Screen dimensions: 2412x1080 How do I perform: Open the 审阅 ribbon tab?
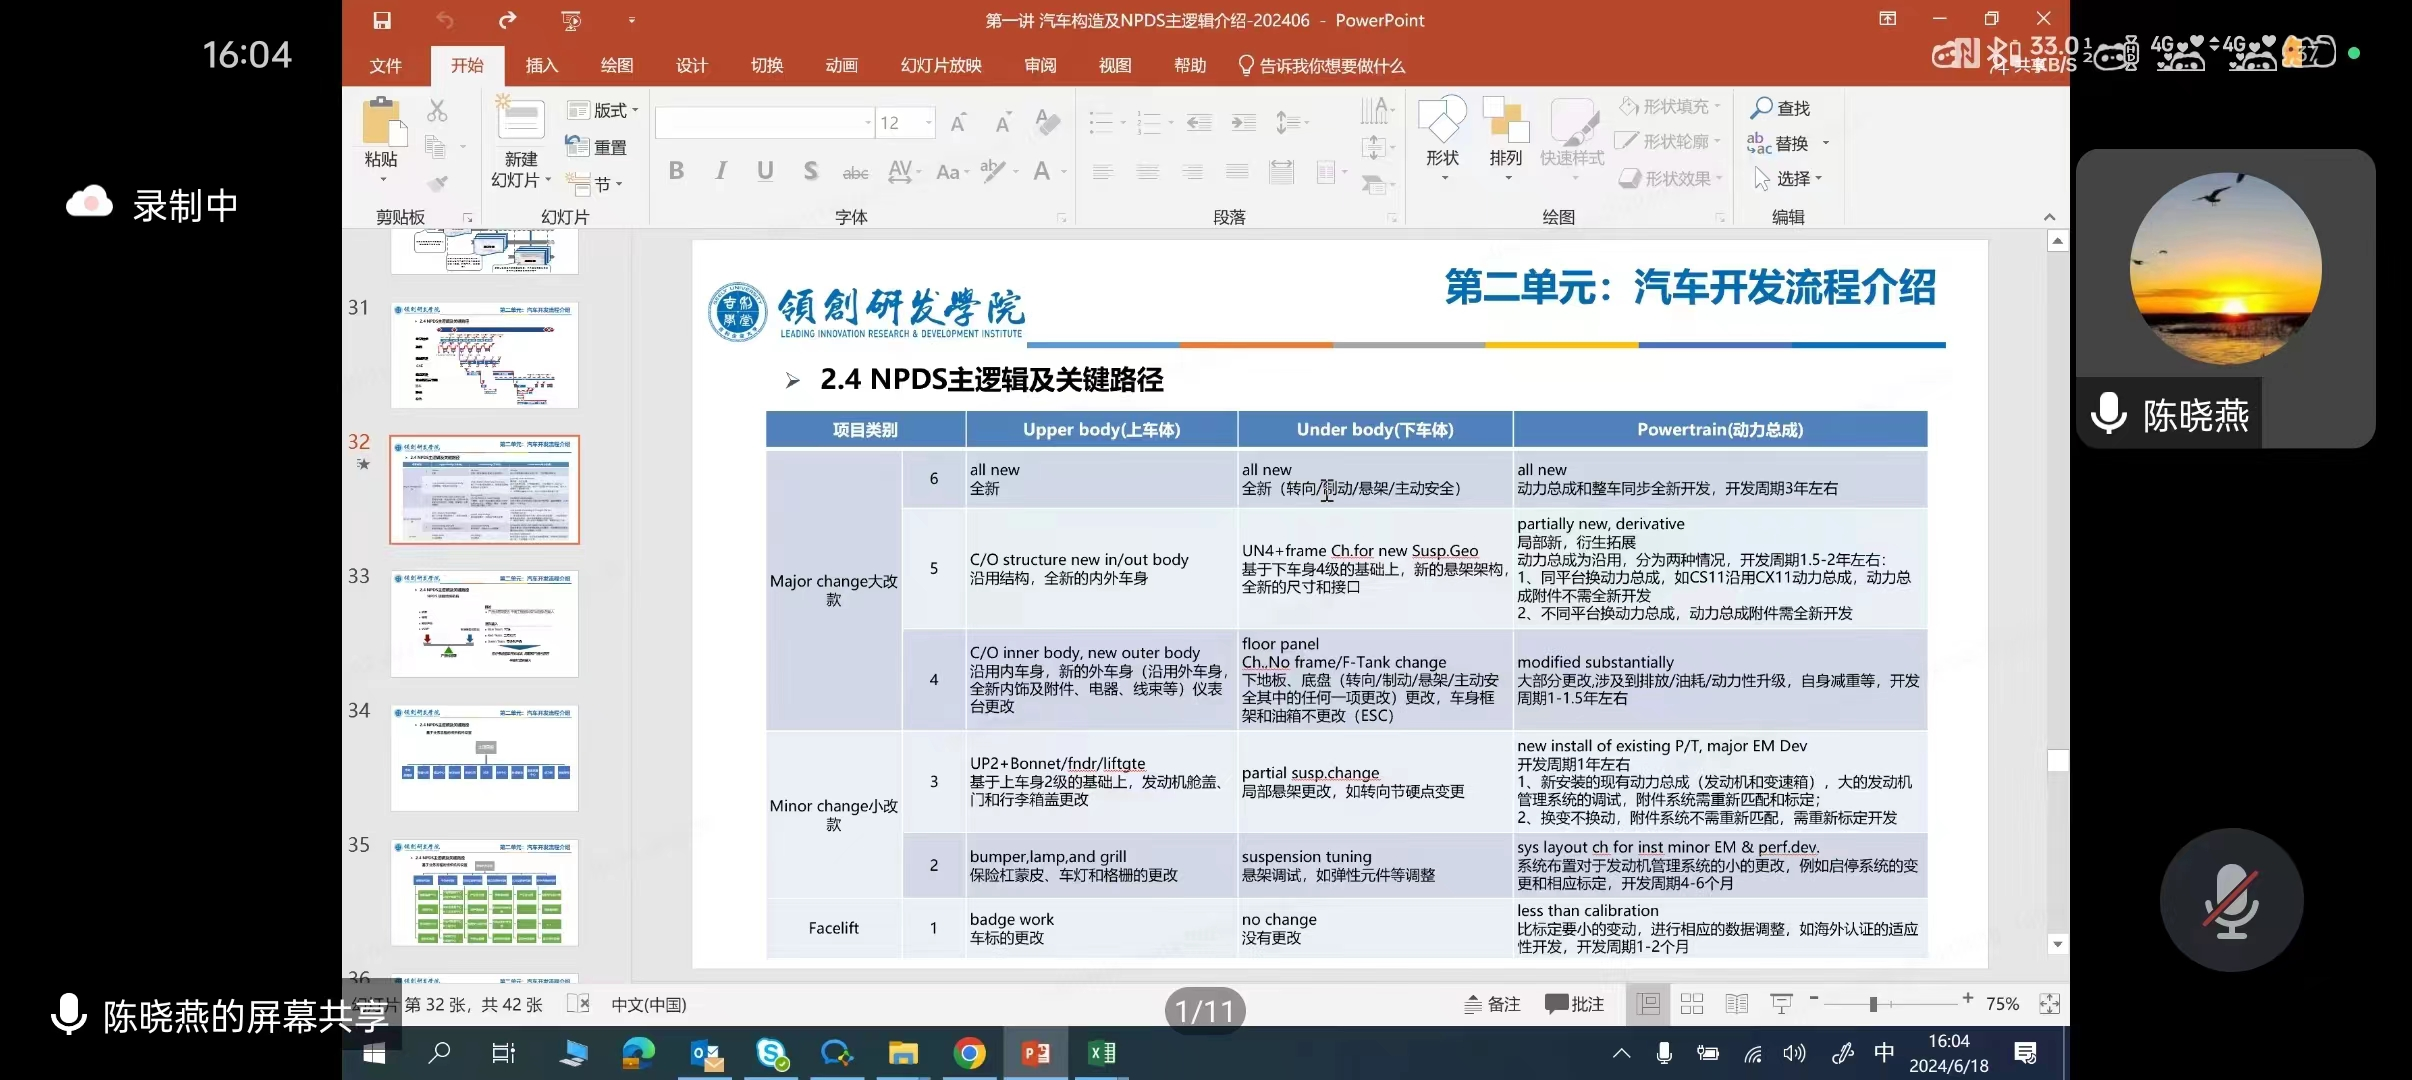click(1040, 66)
